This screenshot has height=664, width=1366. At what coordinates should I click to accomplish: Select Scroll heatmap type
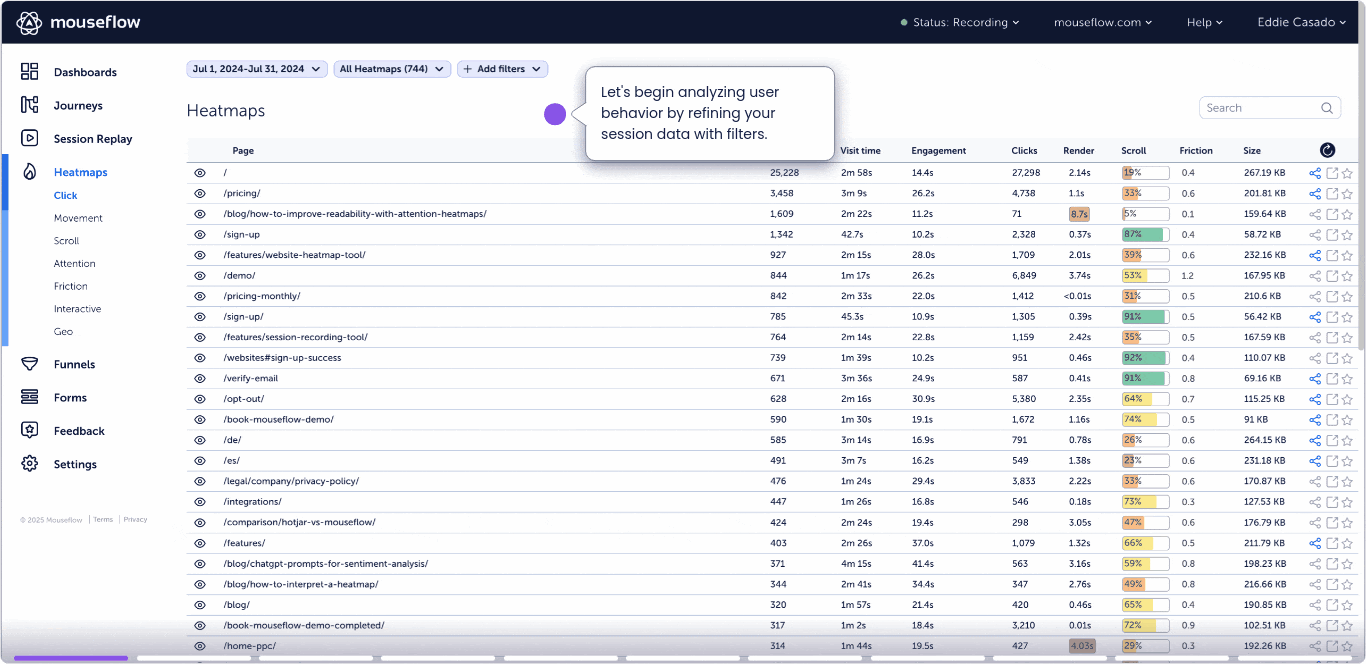pyautogui.click(x=66, y=241)
